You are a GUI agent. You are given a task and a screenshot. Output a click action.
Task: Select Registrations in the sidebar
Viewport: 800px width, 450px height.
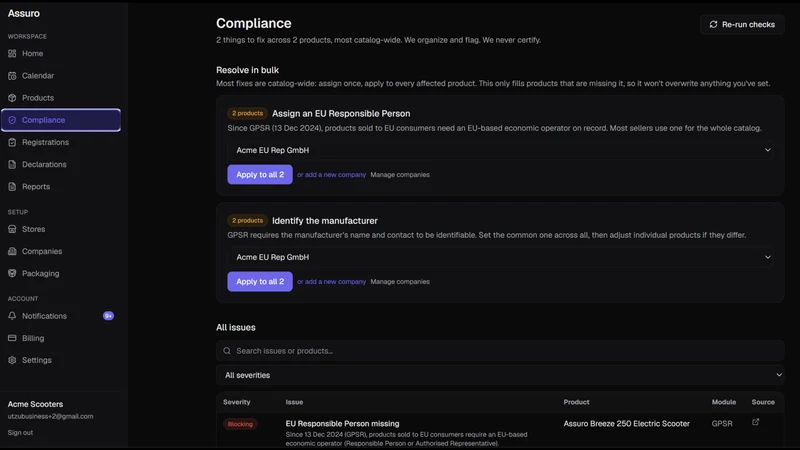click(x=61, y=142)
